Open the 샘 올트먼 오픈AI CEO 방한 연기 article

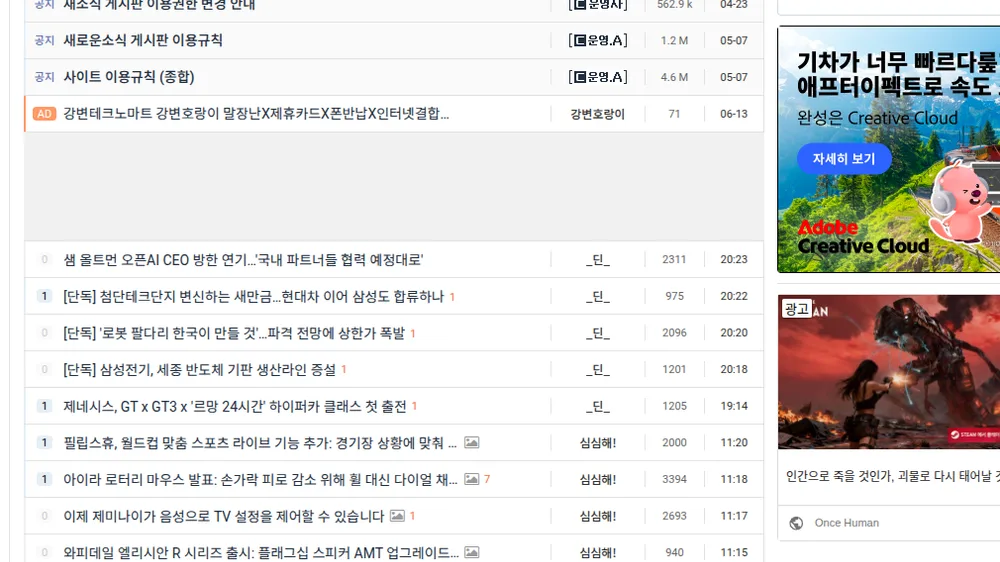pos(243,260)
